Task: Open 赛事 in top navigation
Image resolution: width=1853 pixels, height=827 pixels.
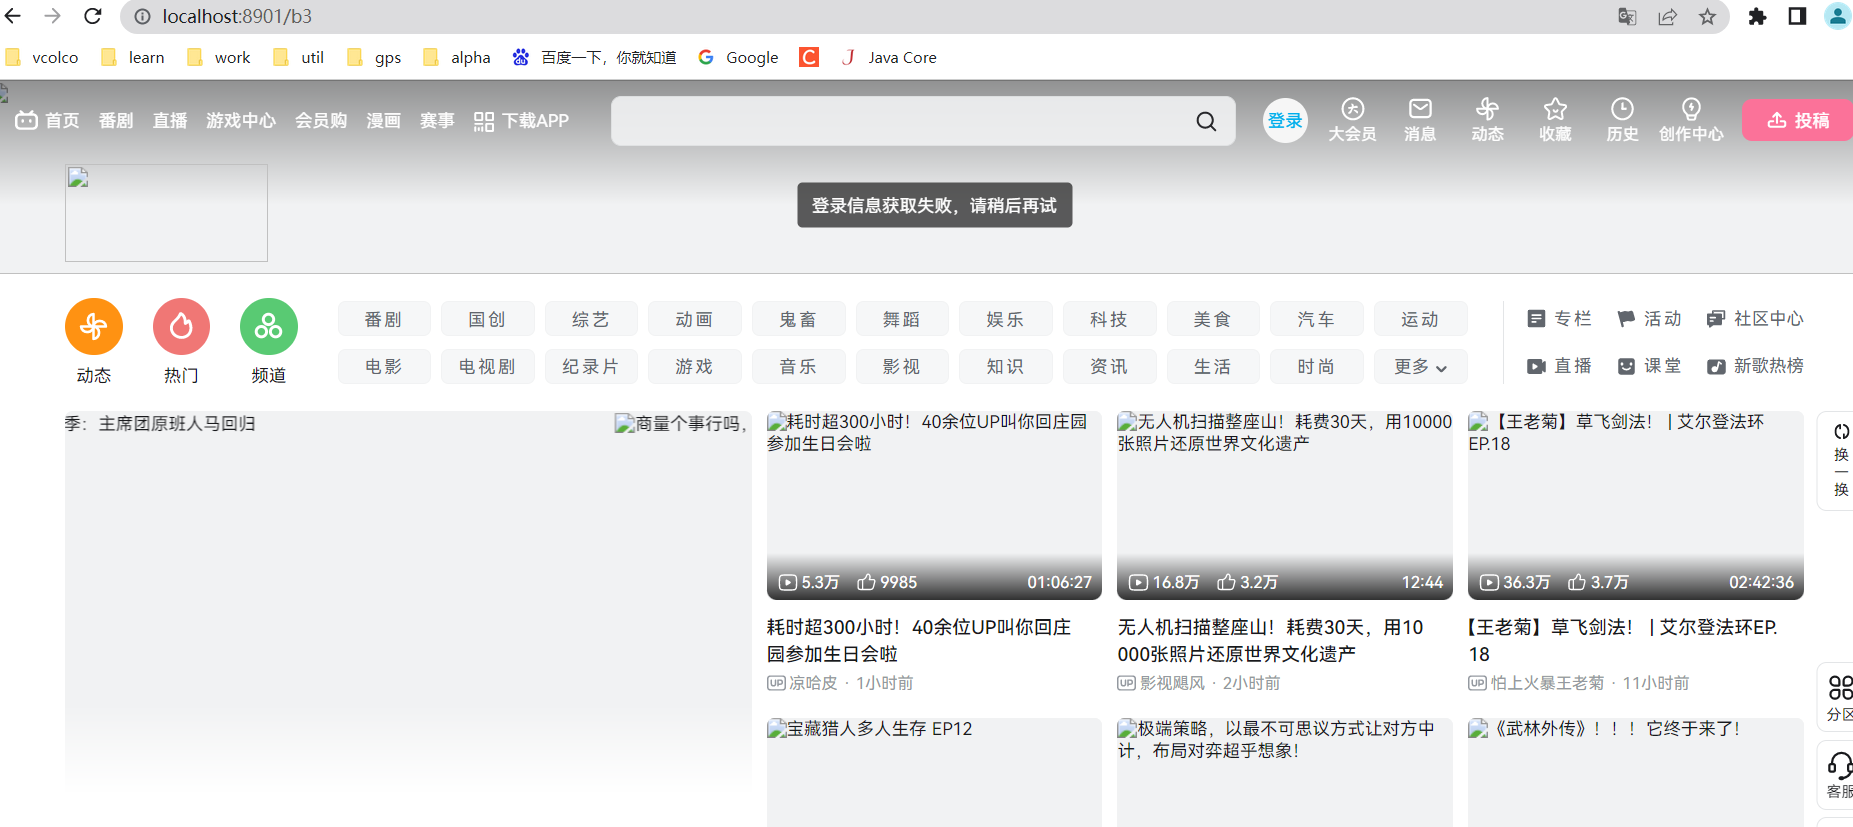Action: pos(437,120)
